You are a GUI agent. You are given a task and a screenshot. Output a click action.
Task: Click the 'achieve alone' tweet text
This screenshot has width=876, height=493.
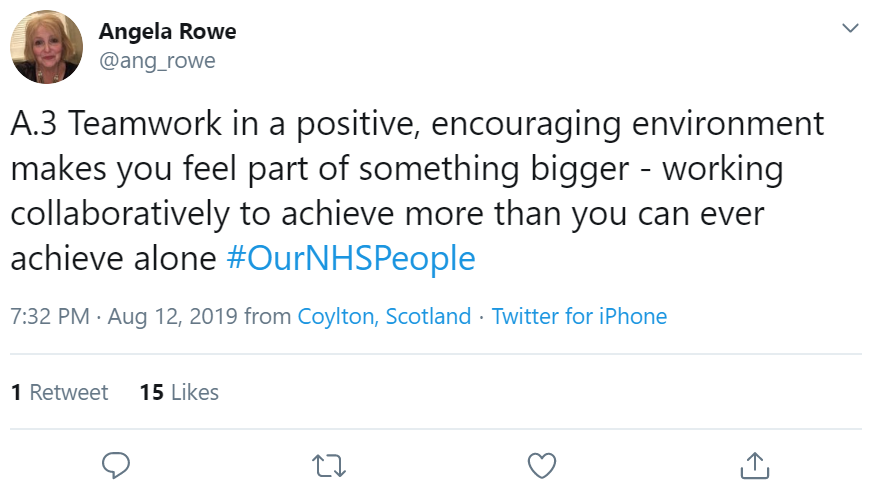click(113, 259)
